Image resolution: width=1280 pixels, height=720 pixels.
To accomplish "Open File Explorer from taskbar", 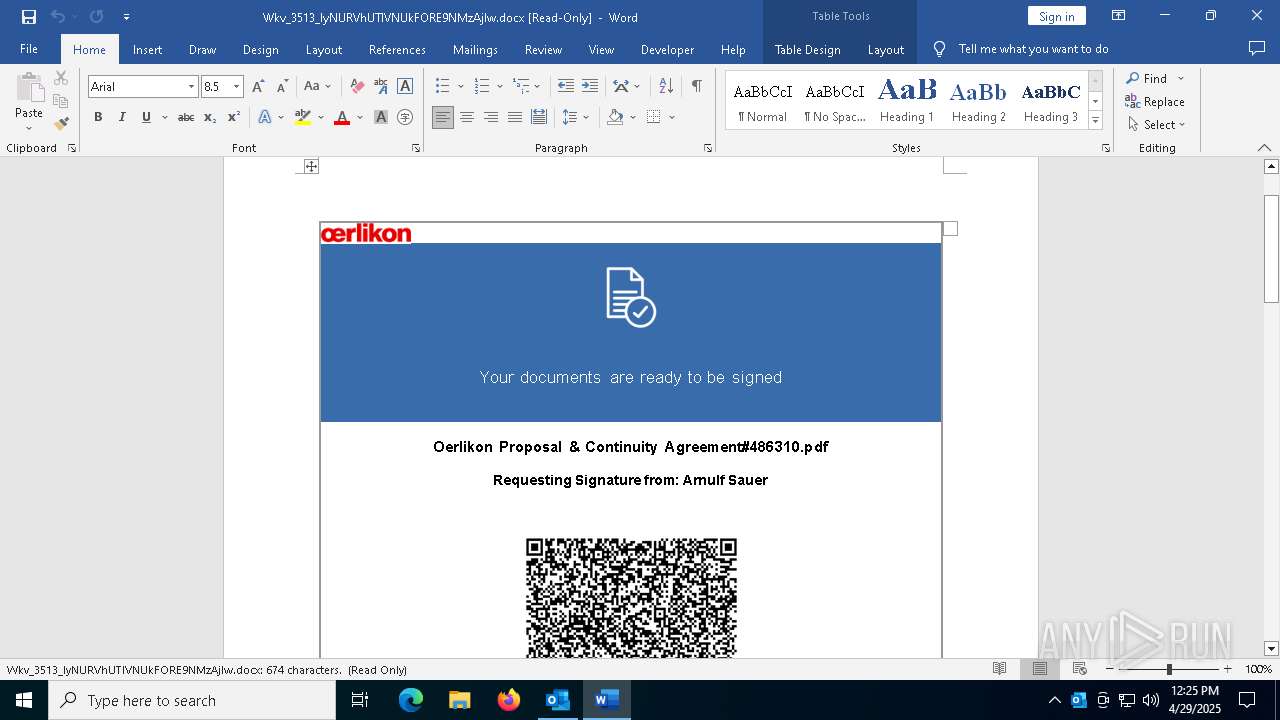I will (x=460, y=700).
